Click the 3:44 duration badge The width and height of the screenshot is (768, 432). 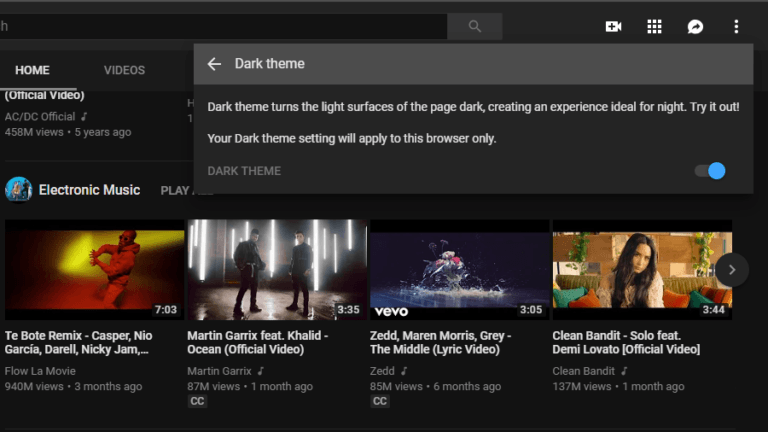pyautogui.click(x=714, y=310)
